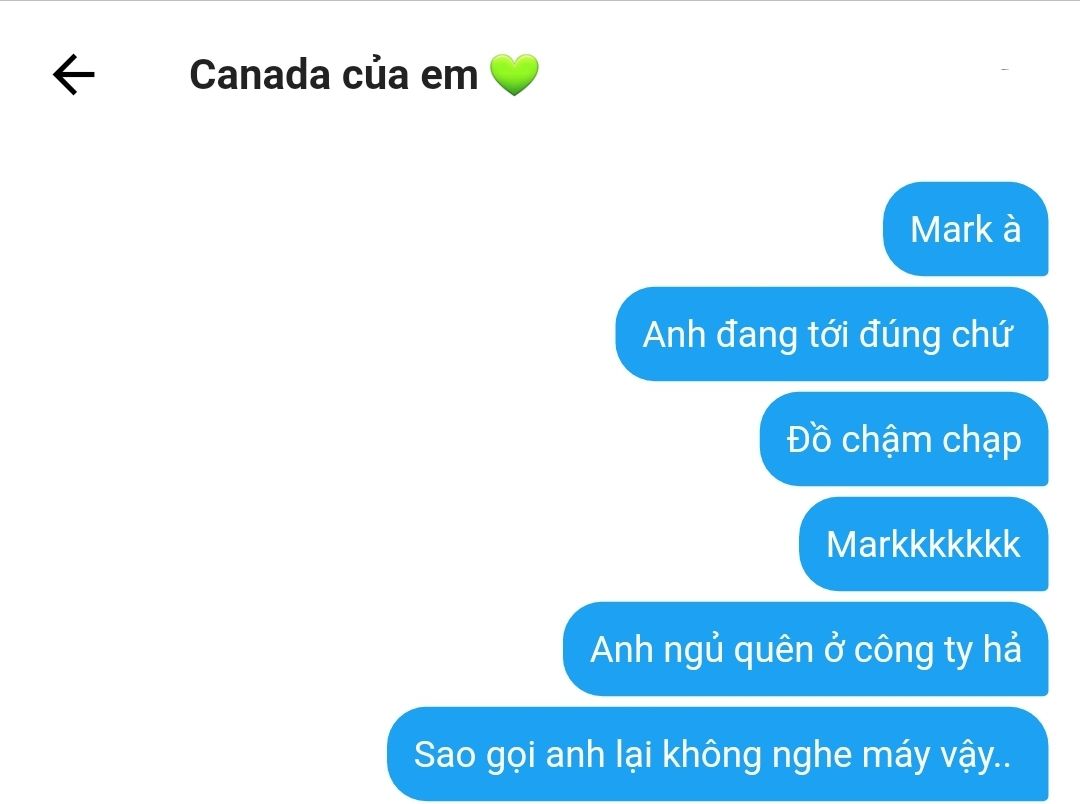Screen dimensions: 1080x804
Task: Tap the green heart emoji in title
Action: tap(514, 74)
